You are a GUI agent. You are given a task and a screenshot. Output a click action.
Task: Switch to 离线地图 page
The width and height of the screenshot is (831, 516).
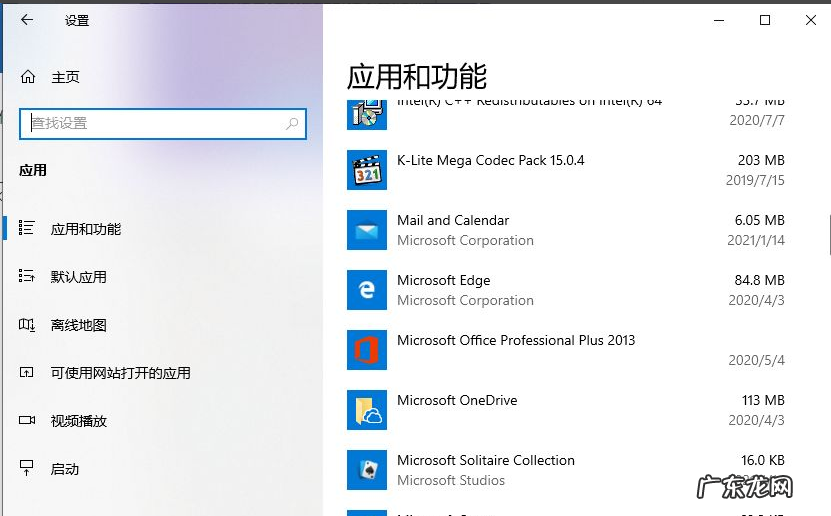pyautogui.click(x=78, y=325)
